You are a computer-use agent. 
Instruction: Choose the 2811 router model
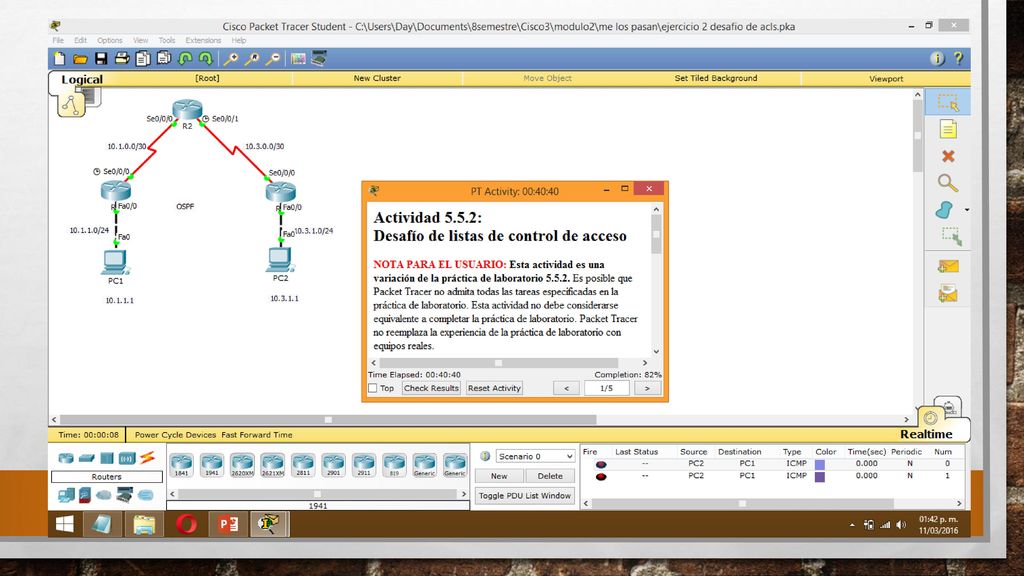[x=303, y=464]
